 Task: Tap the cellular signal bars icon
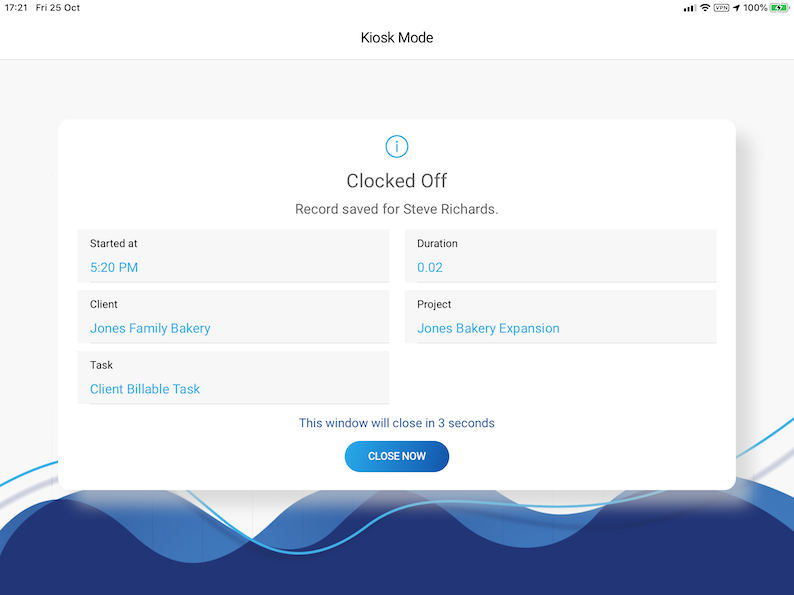[689, 8]
